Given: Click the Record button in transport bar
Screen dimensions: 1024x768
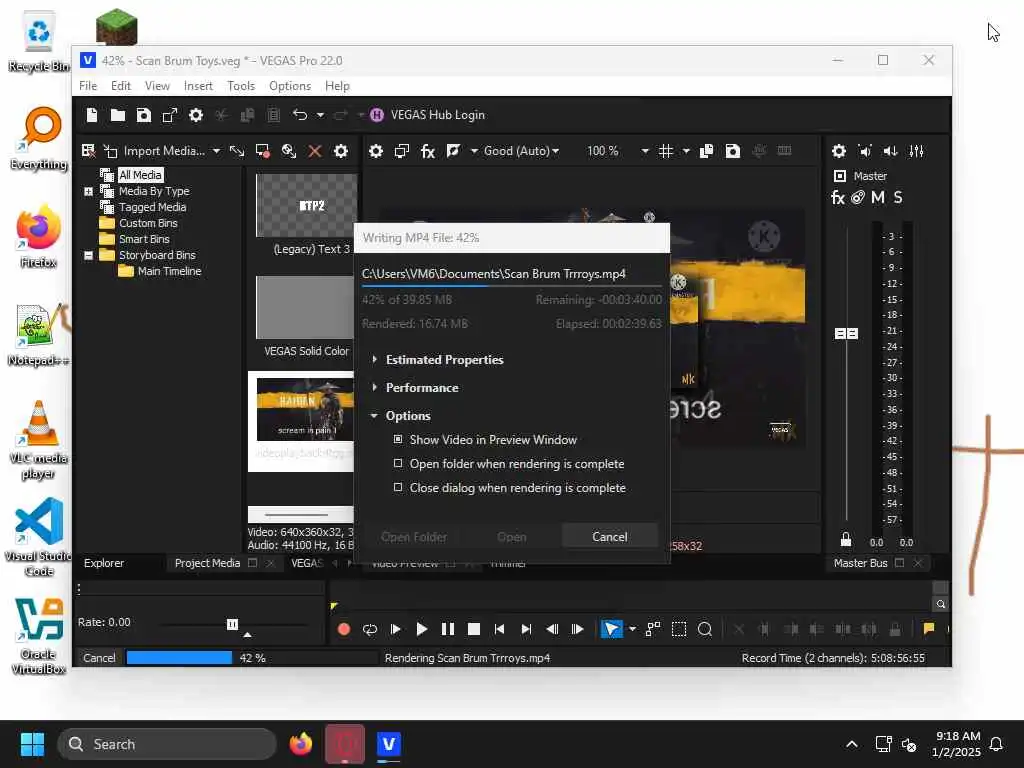Looking at the screenshot, I should [344, 629].
